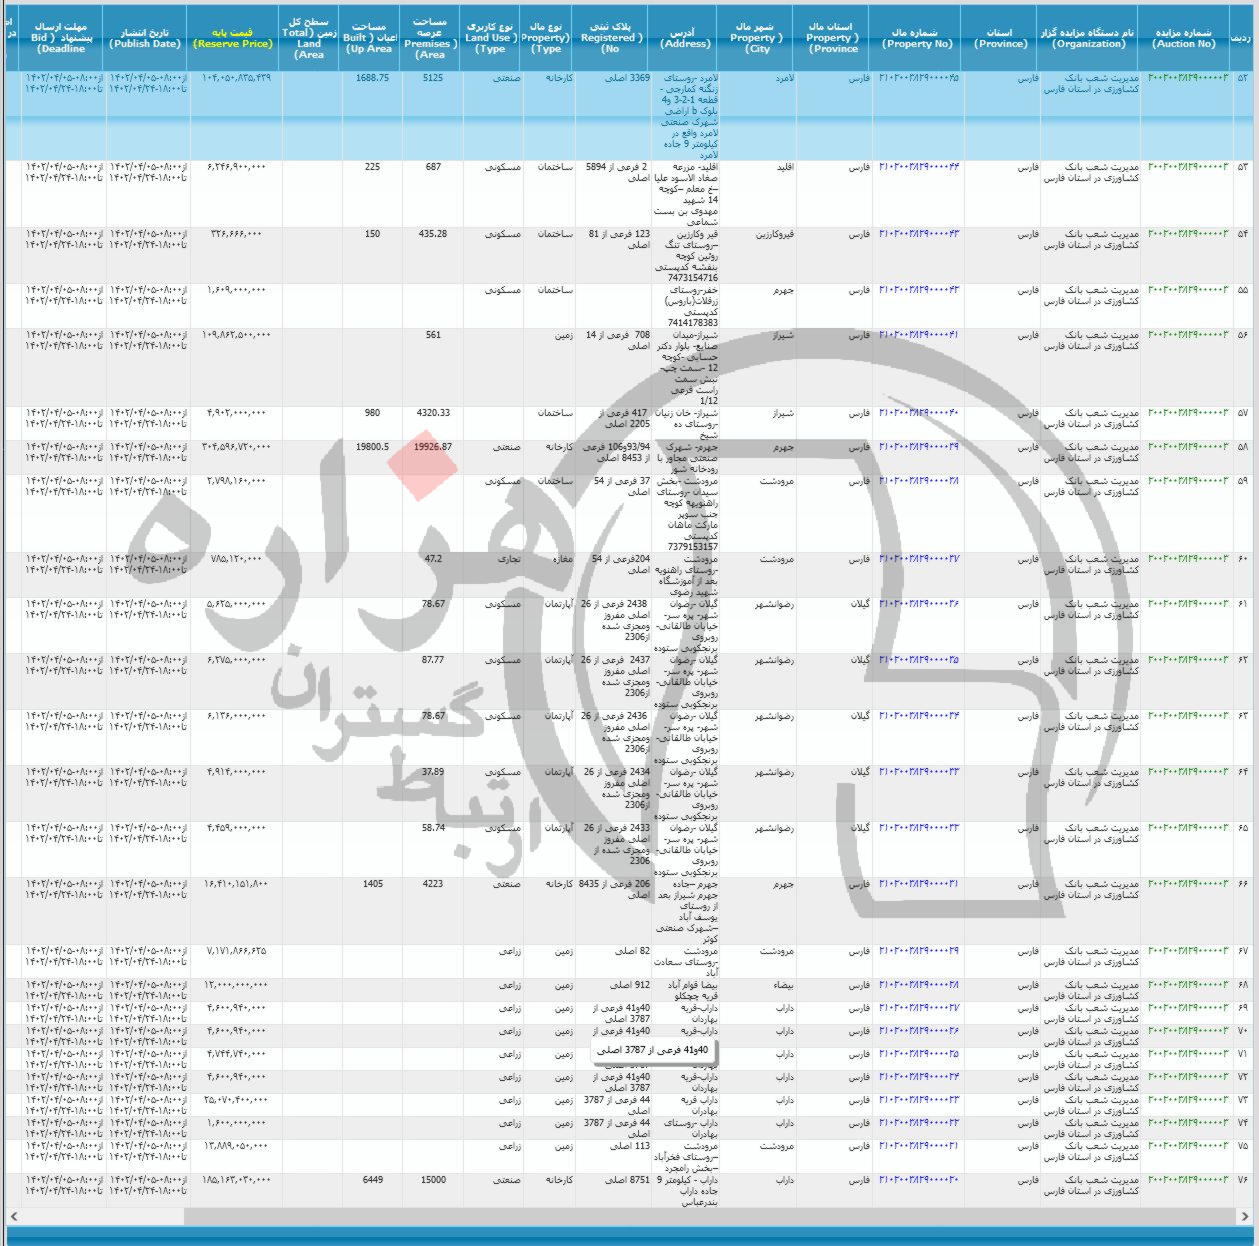1259x1246 pixels.
Task: Open the auction number link in row 60
Action: tap(1187, 559)
